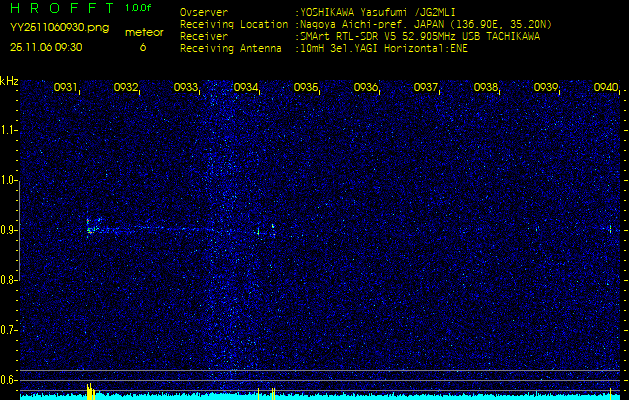This screenshot has width=629, height=400.
Task: Click the 0937 time marker
Action: point(425,87)
